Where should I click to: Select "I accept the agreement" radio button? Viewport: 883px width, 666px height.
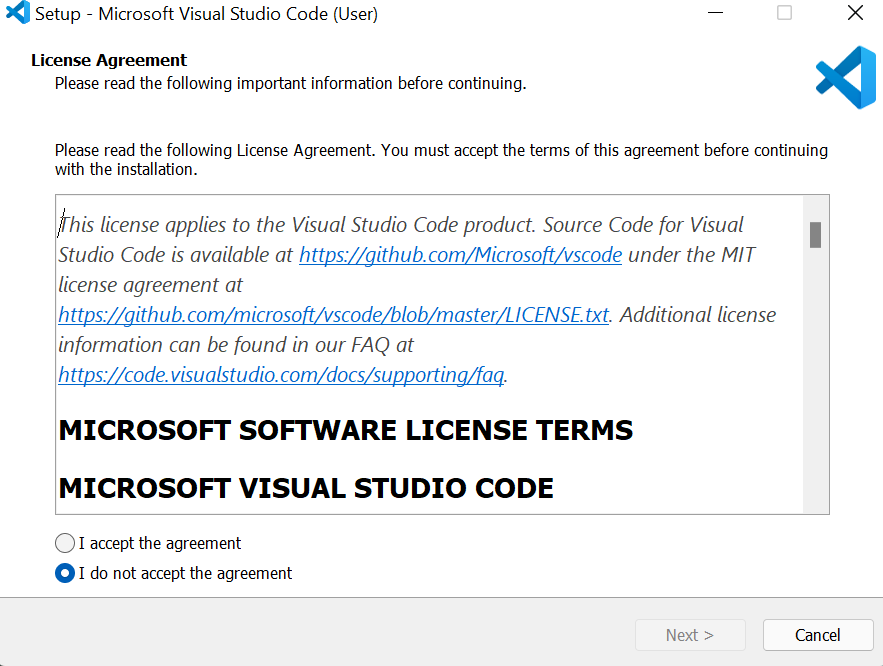65,543
